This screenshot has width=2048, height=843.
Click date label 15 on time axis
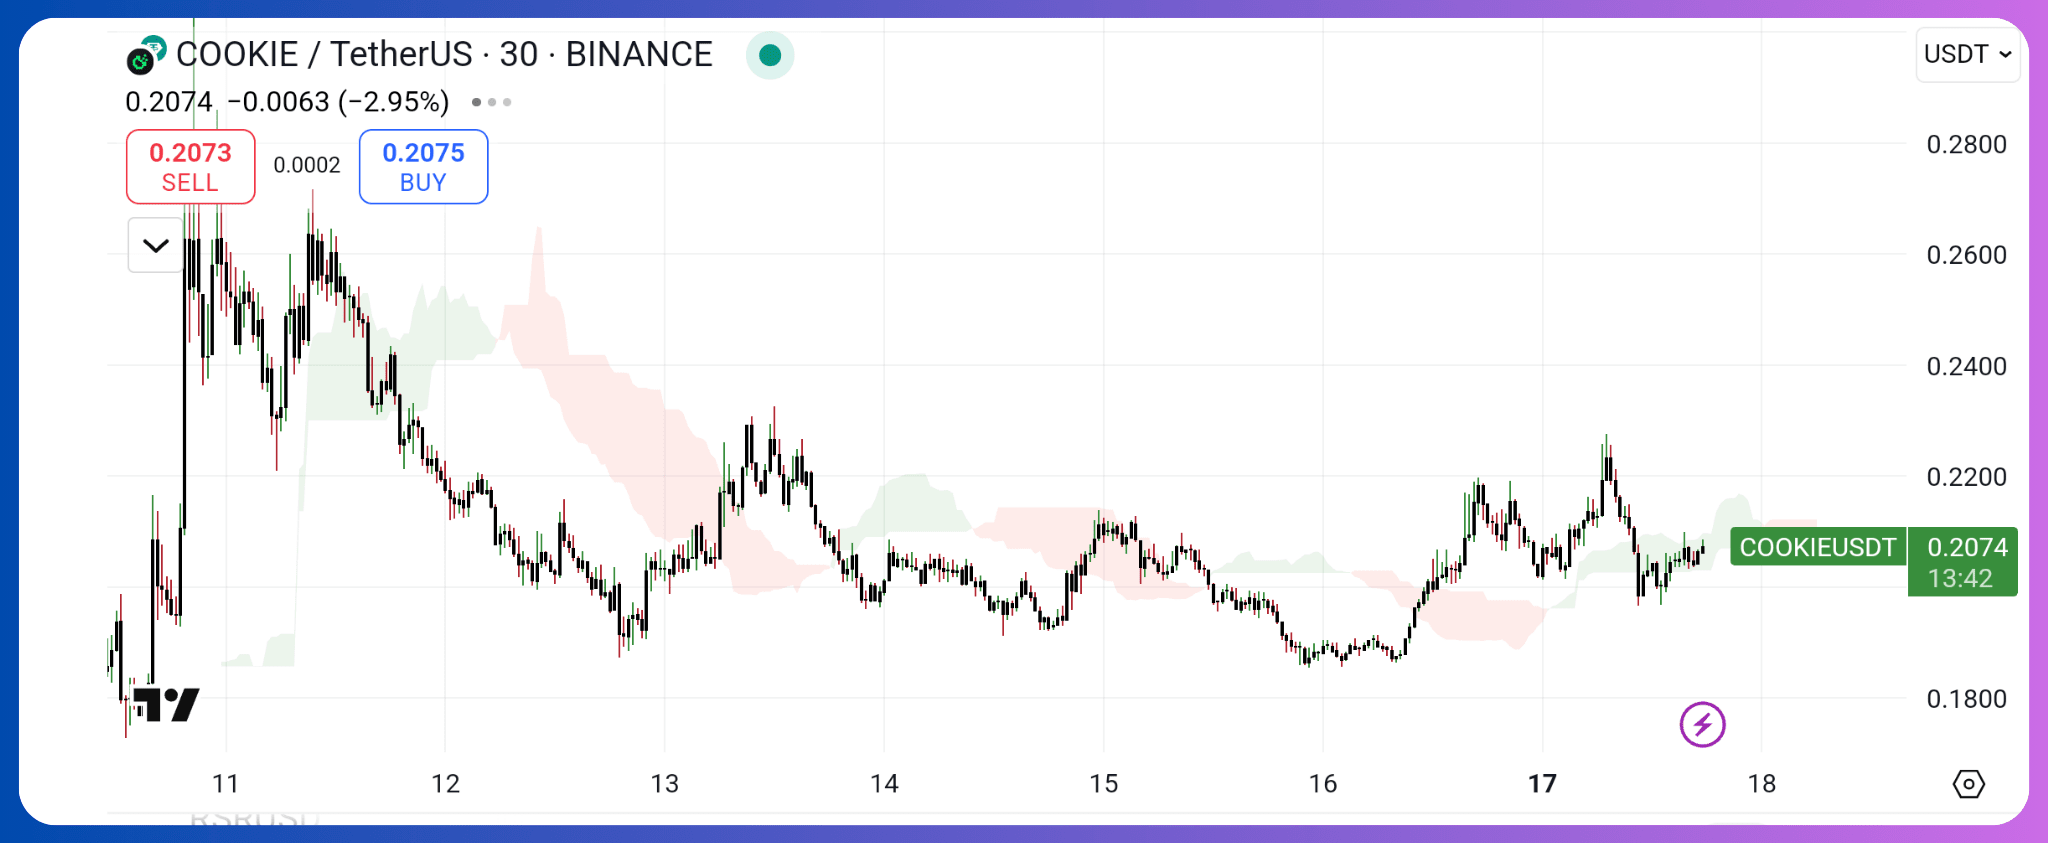[1103, 784]
